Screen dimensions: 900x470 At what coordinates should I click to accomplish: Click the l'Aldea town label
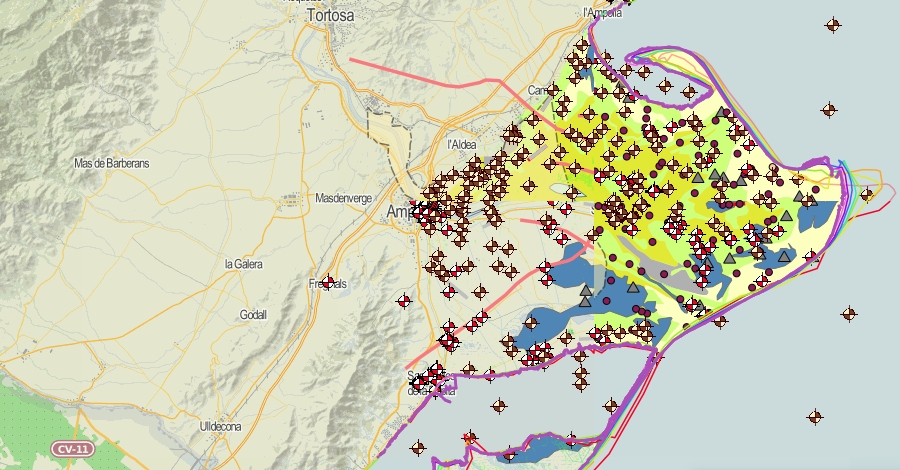click(x=462, y=145)
